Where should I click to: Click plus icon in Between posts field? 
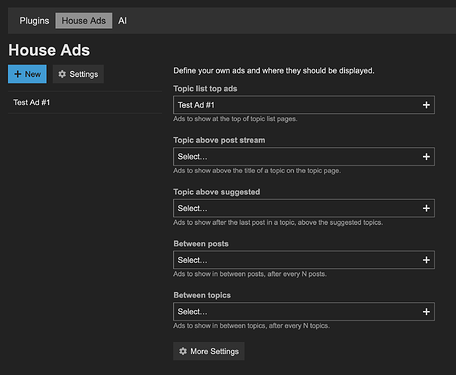click(426, 260)
